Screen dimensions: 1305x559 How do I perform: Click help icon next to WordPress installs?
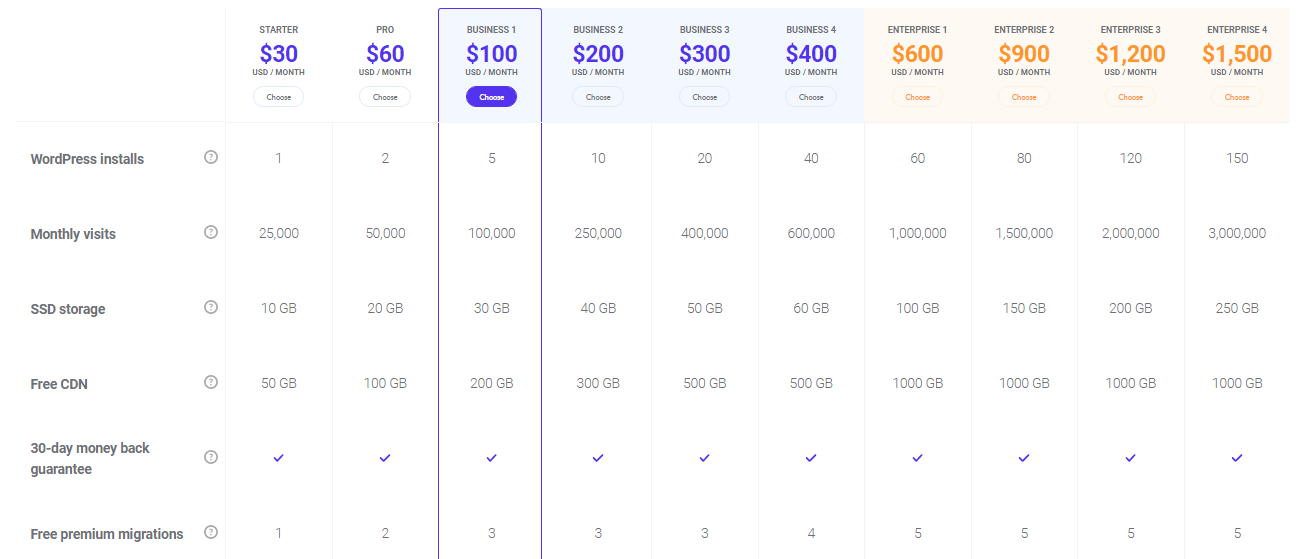[x=211, y=157]
